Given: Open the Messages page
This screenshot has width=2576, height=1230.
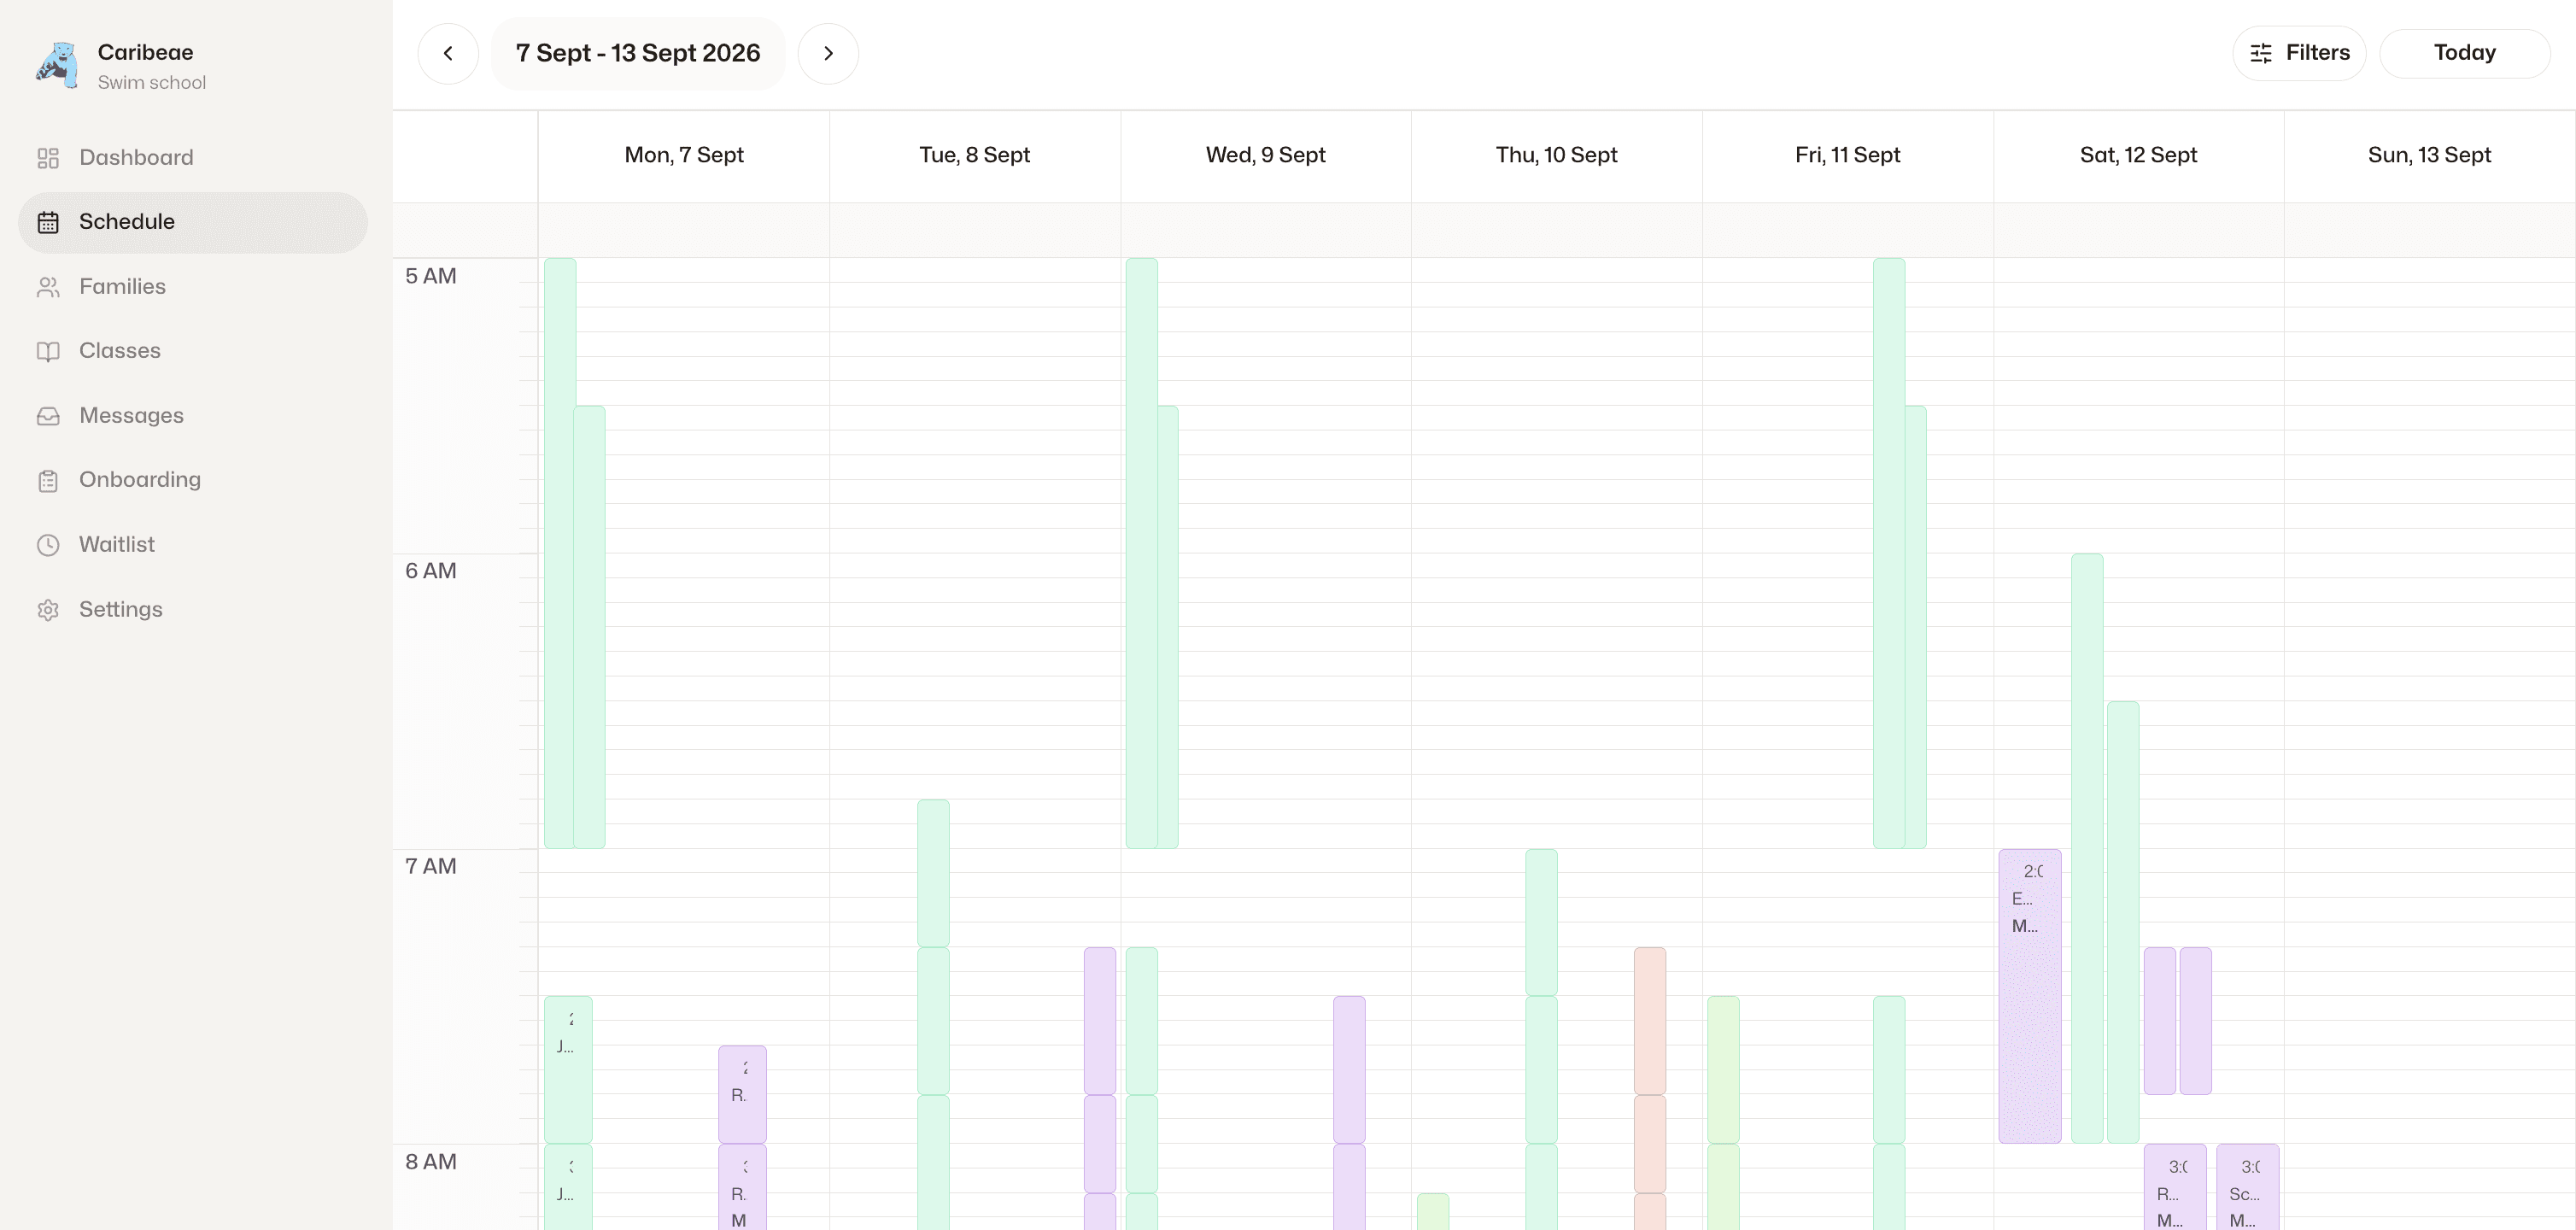Looking at the screenshot, I should [x=193, y=416].
